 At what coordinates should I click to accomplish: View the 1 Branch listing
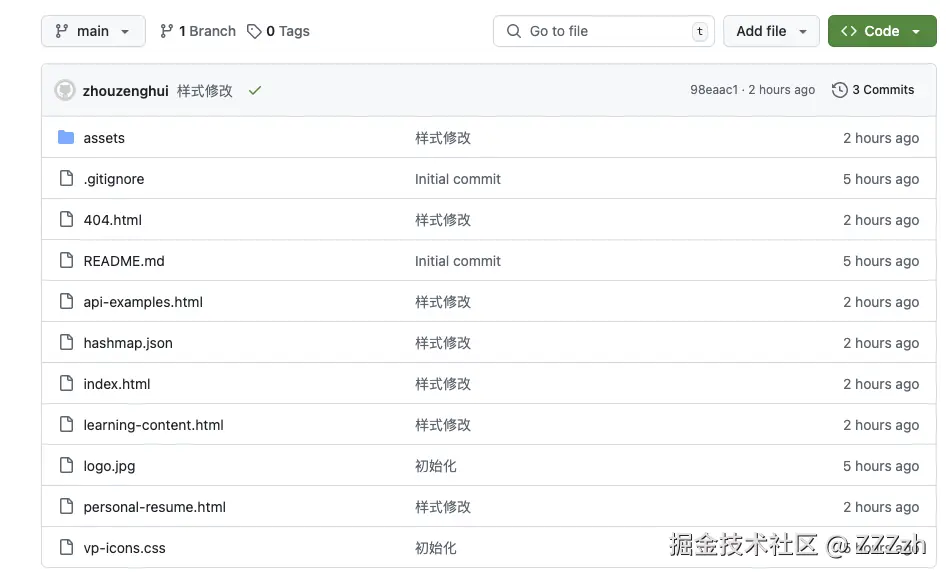coord(197,31)
